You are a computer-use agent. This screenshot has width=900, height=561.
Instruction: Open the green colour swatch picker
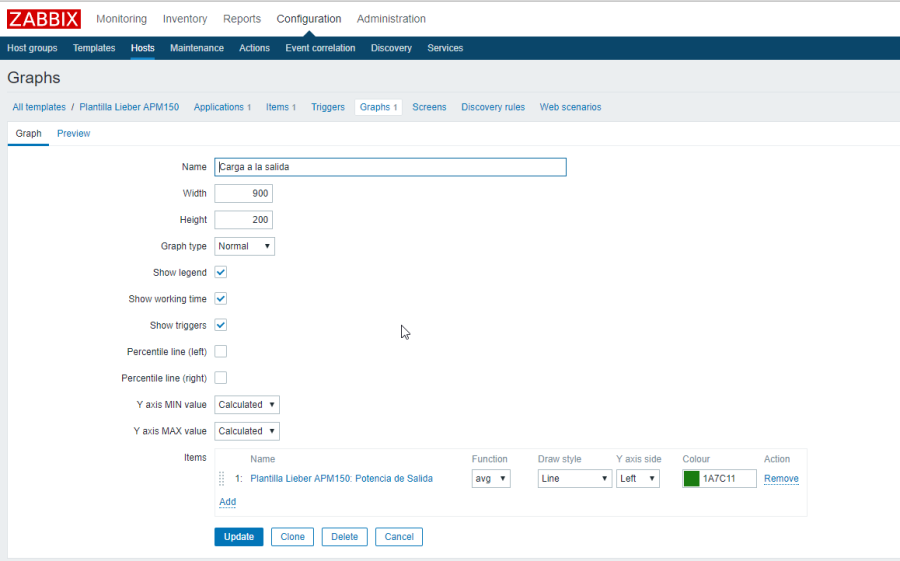[x=691, y=479]
